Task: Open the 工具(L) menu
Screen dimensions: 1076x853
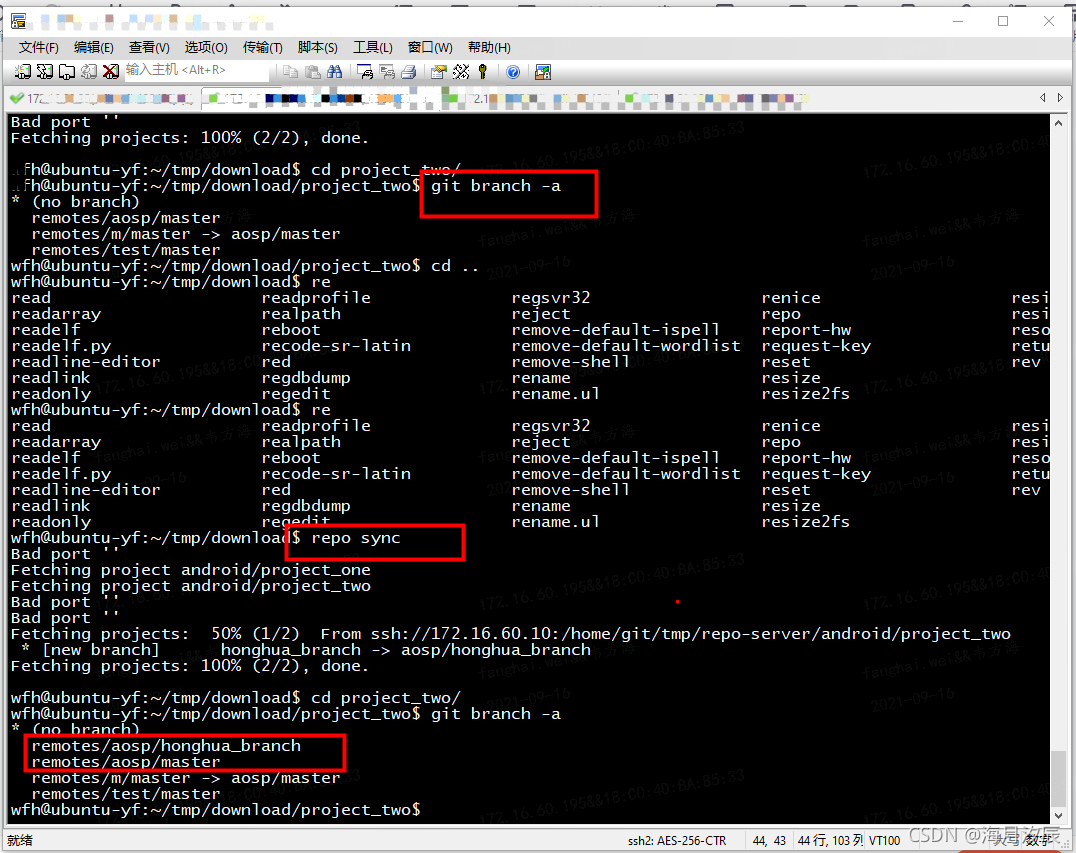Action: [x=373, y=47]
